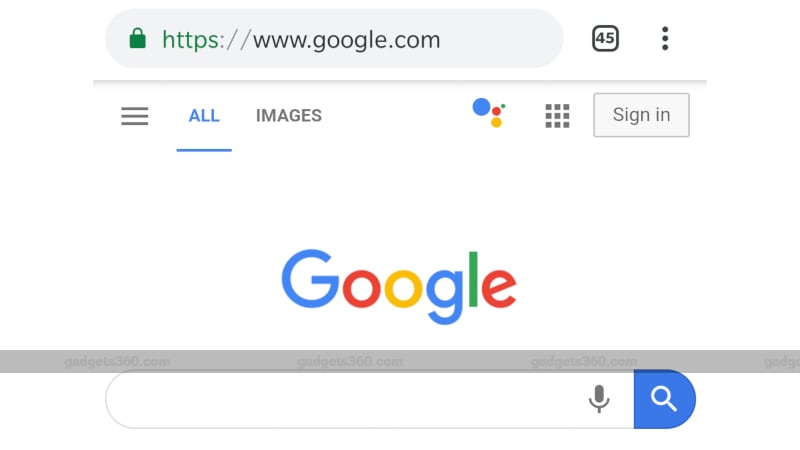Open the Google apps grid
The width and height of the screenshot is (800, 450).
[557, 116]
